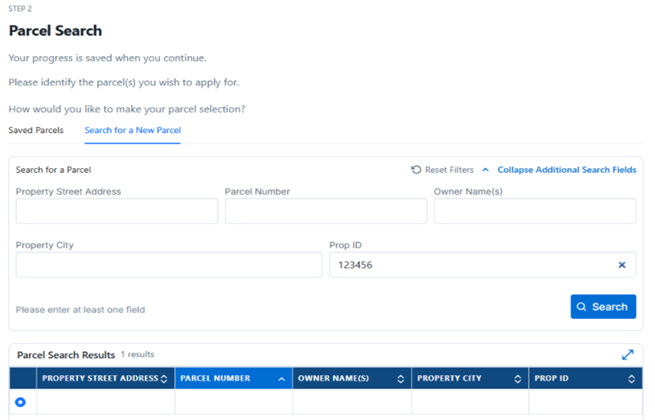Open Search for a New Parcel tab
Viewport: 655px width, 420px height.
click(x=132, y=130)
